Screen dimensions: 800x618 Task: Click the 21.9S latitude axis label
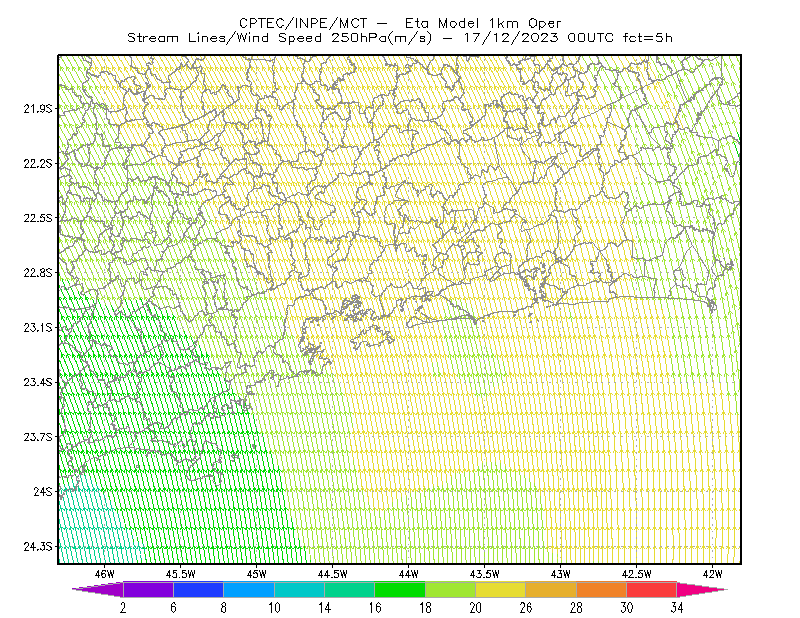tap(38, 108)
